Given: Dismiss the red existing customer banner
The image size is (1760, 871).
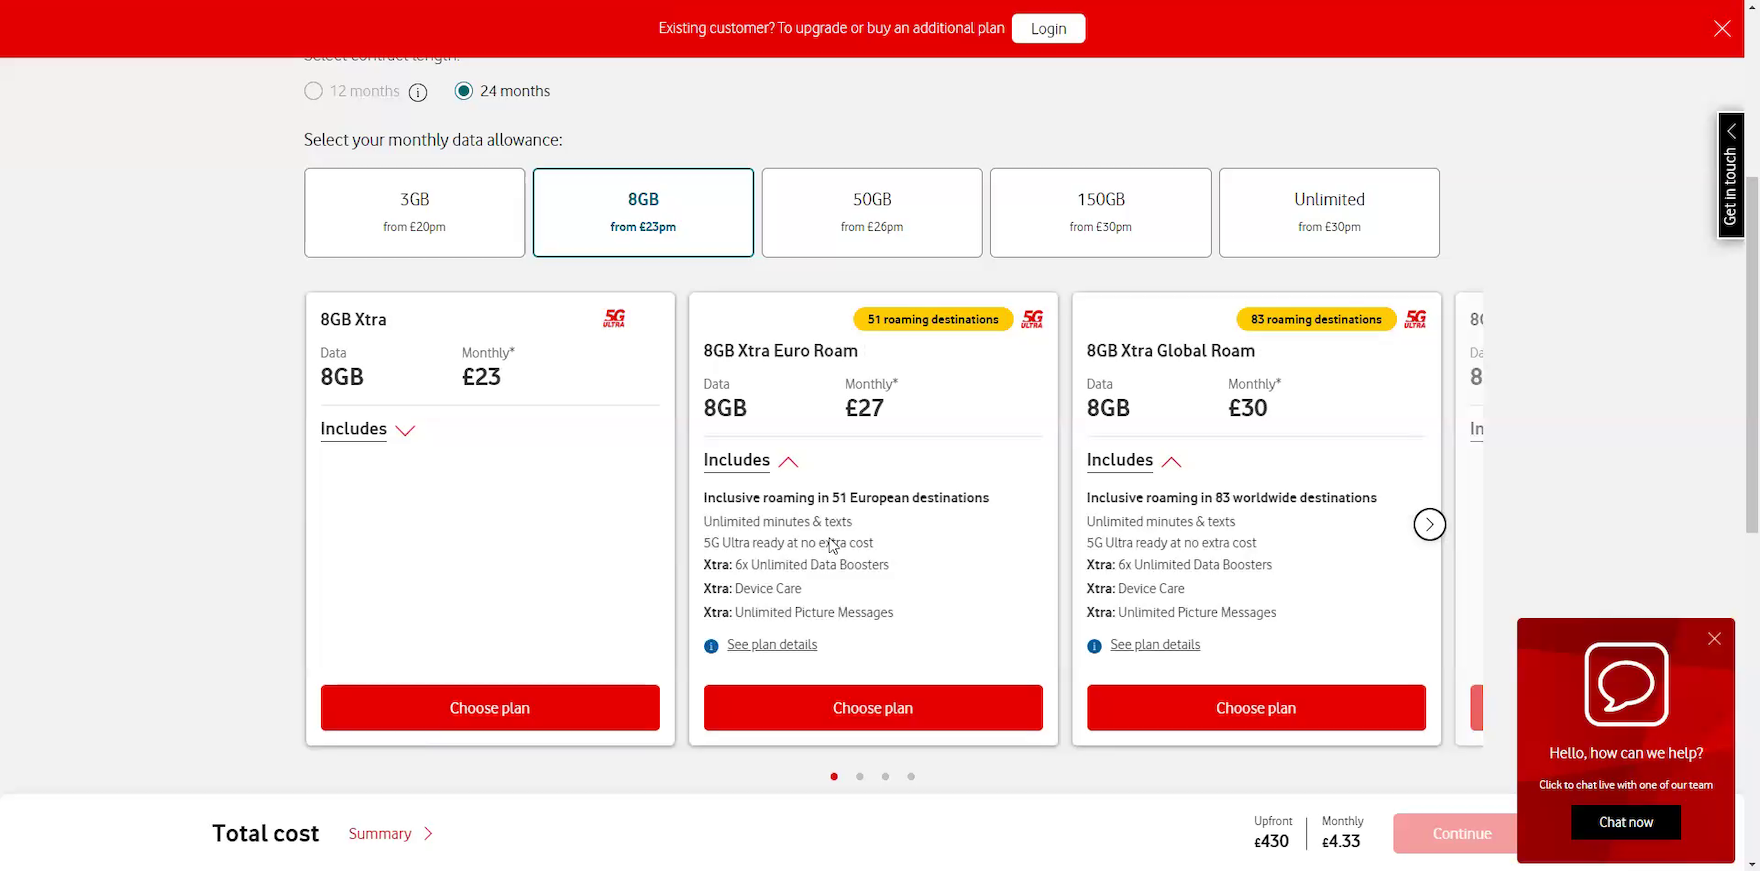Looking at the screenshot, I should point(1722,29).
